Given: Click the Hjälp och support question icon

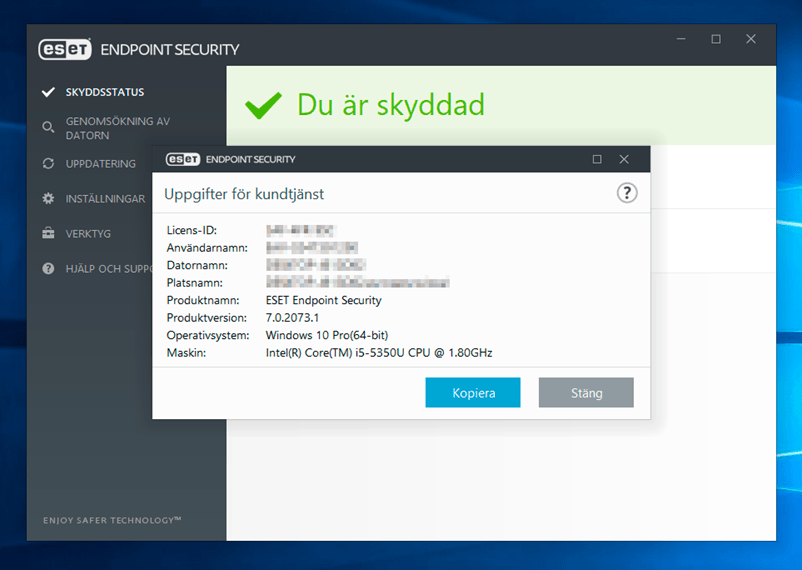Looking at the screenshot, I should pos(48,269).
